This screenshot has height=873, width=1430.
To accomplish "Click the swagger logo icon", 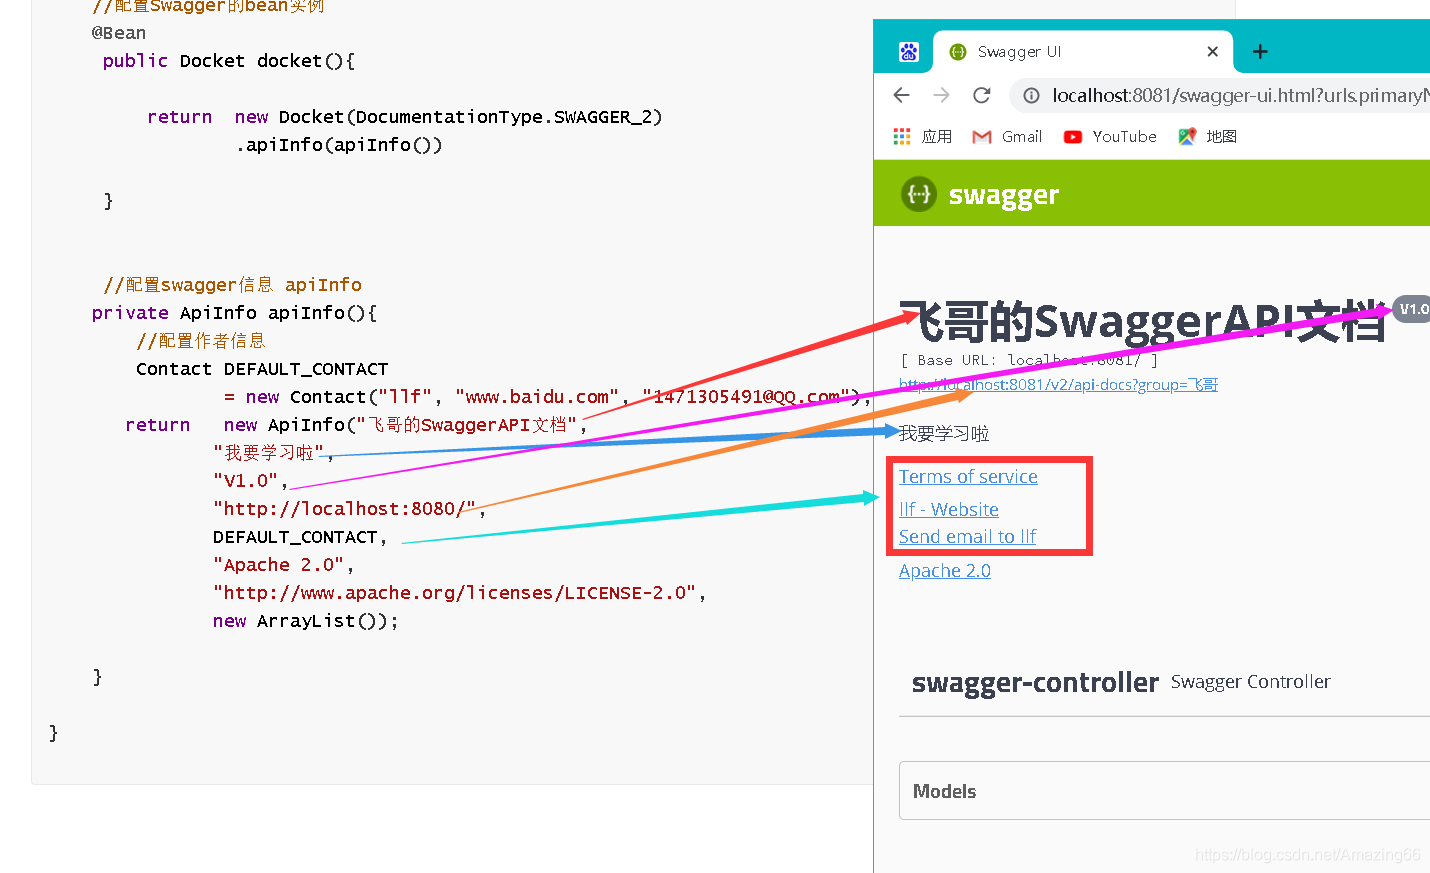I will point(918,194).
